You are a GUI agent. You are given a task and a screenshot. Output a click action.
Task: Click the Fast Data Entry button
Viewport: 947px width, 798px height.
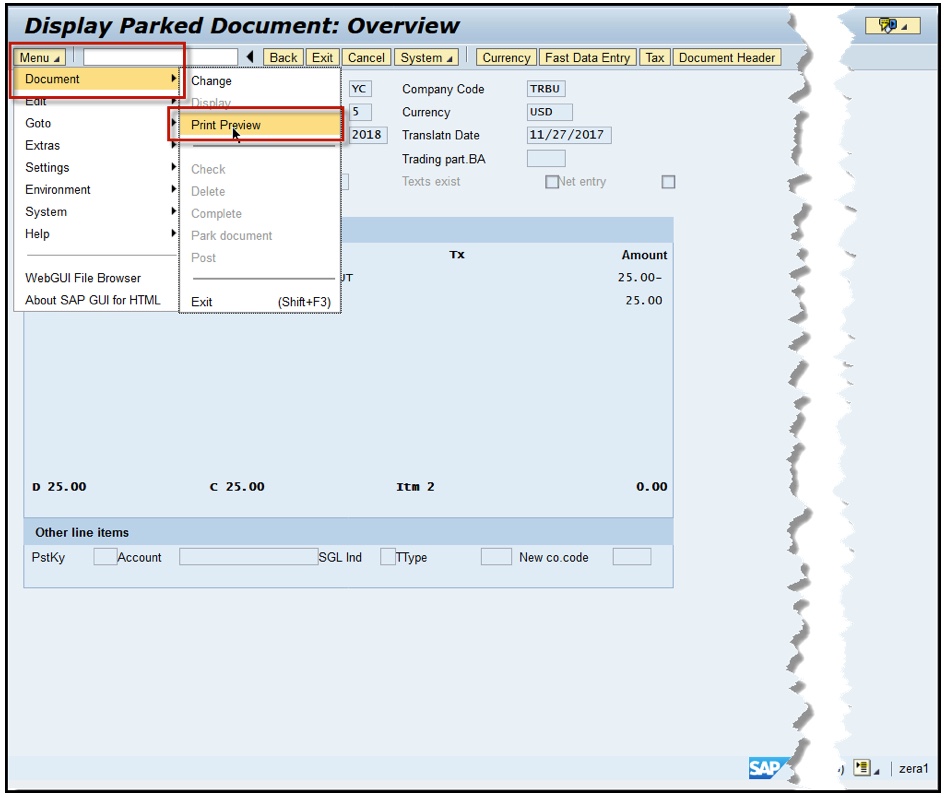[x=585, y=57]
